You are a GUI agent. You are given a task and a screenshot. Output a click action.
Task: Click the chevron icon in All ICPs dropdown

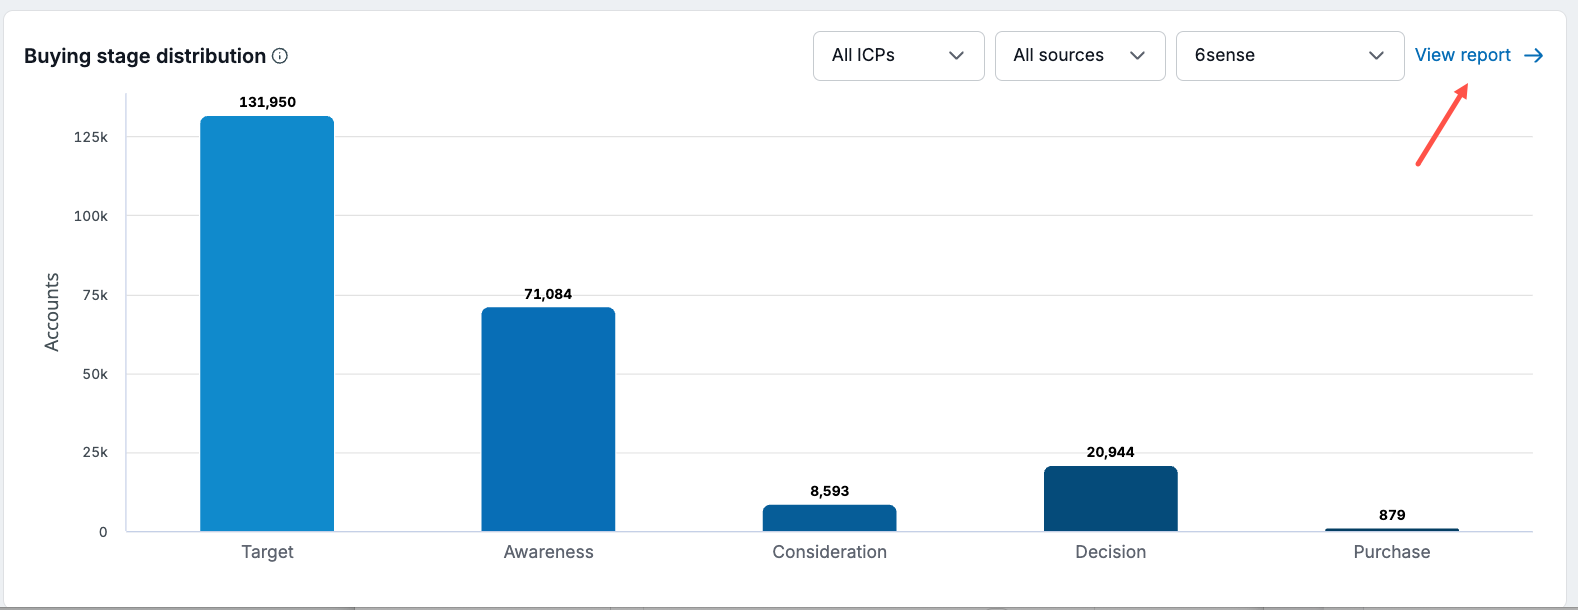click(x=956, y=56)
